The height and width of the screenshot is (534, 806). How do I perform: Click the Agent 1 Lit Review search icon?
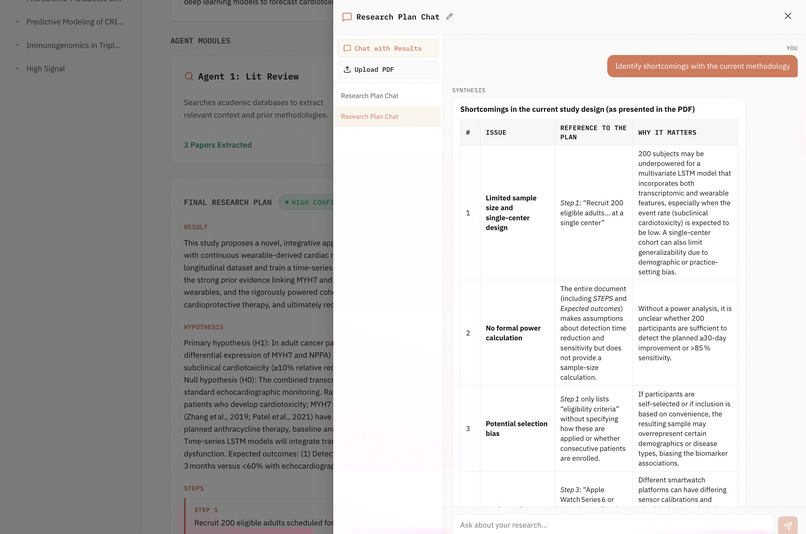pos(189,76)
